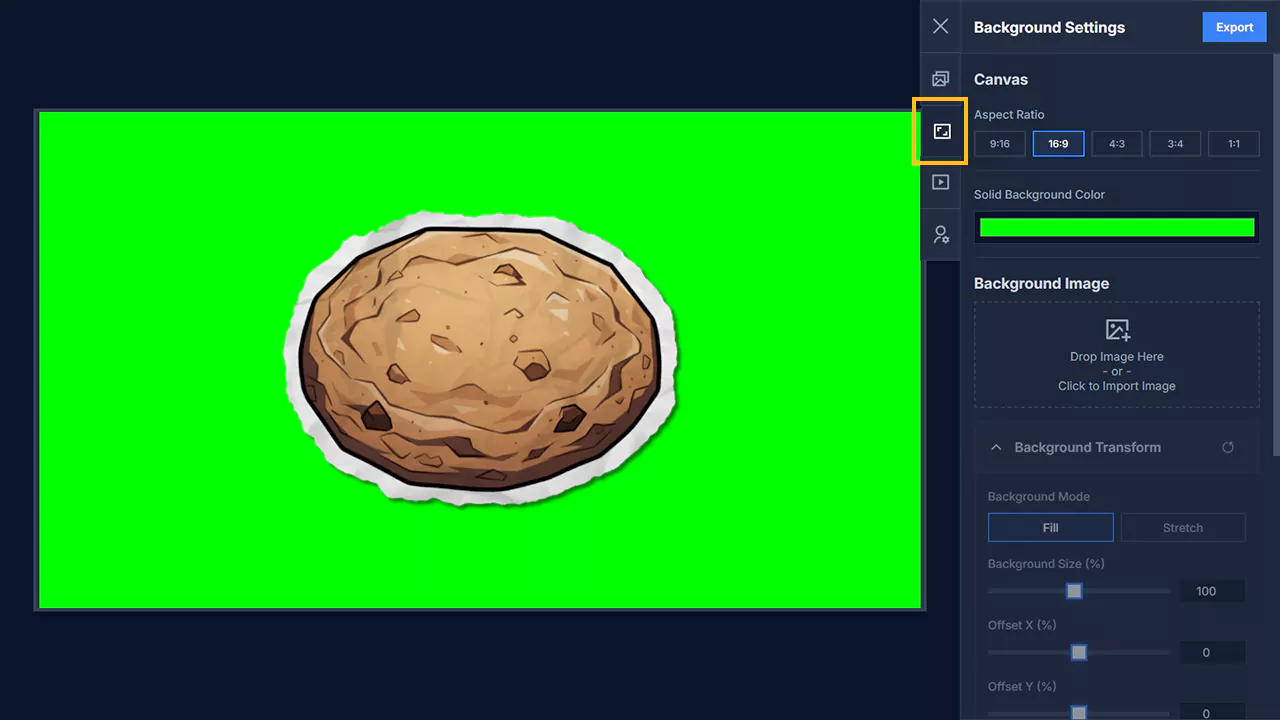Screen dimensions: 1280x720
Task: Reset Background Transform with circular arrow icon
Action: click(x=1228, y=447)
